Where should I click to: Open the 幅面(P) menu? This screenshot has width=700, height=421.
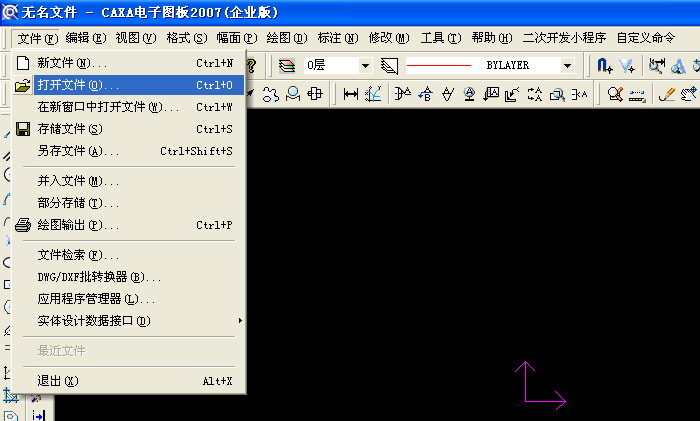click(237, 38)
